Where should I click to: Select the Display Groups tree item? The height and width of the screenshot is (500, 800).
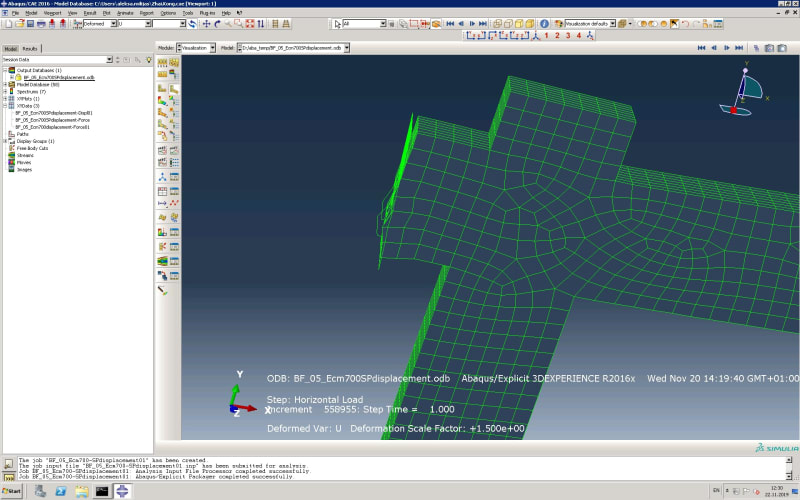click(35, 141)
